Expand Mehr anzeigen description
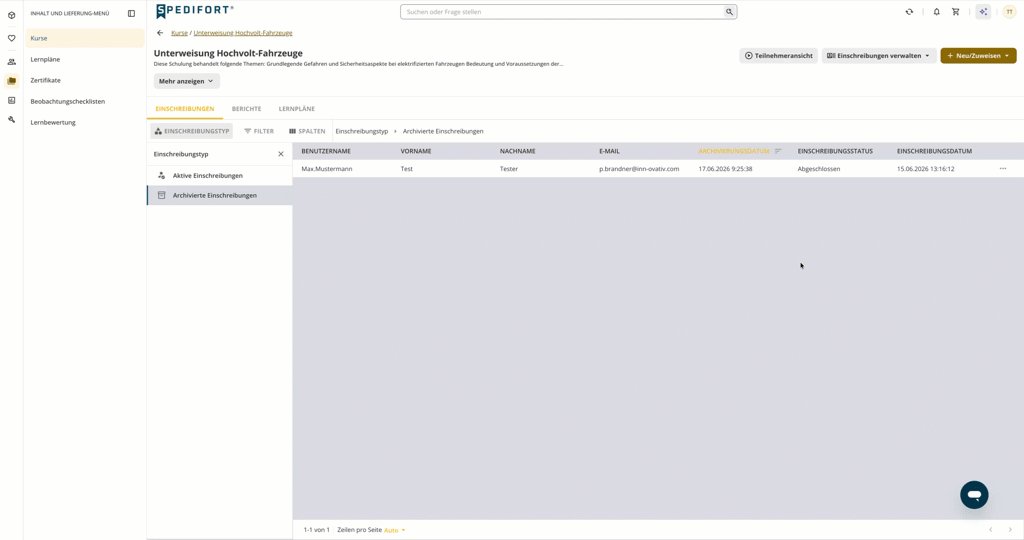Image resolution: width=1024 pixels, height=540 pixels. pos(186,81)
